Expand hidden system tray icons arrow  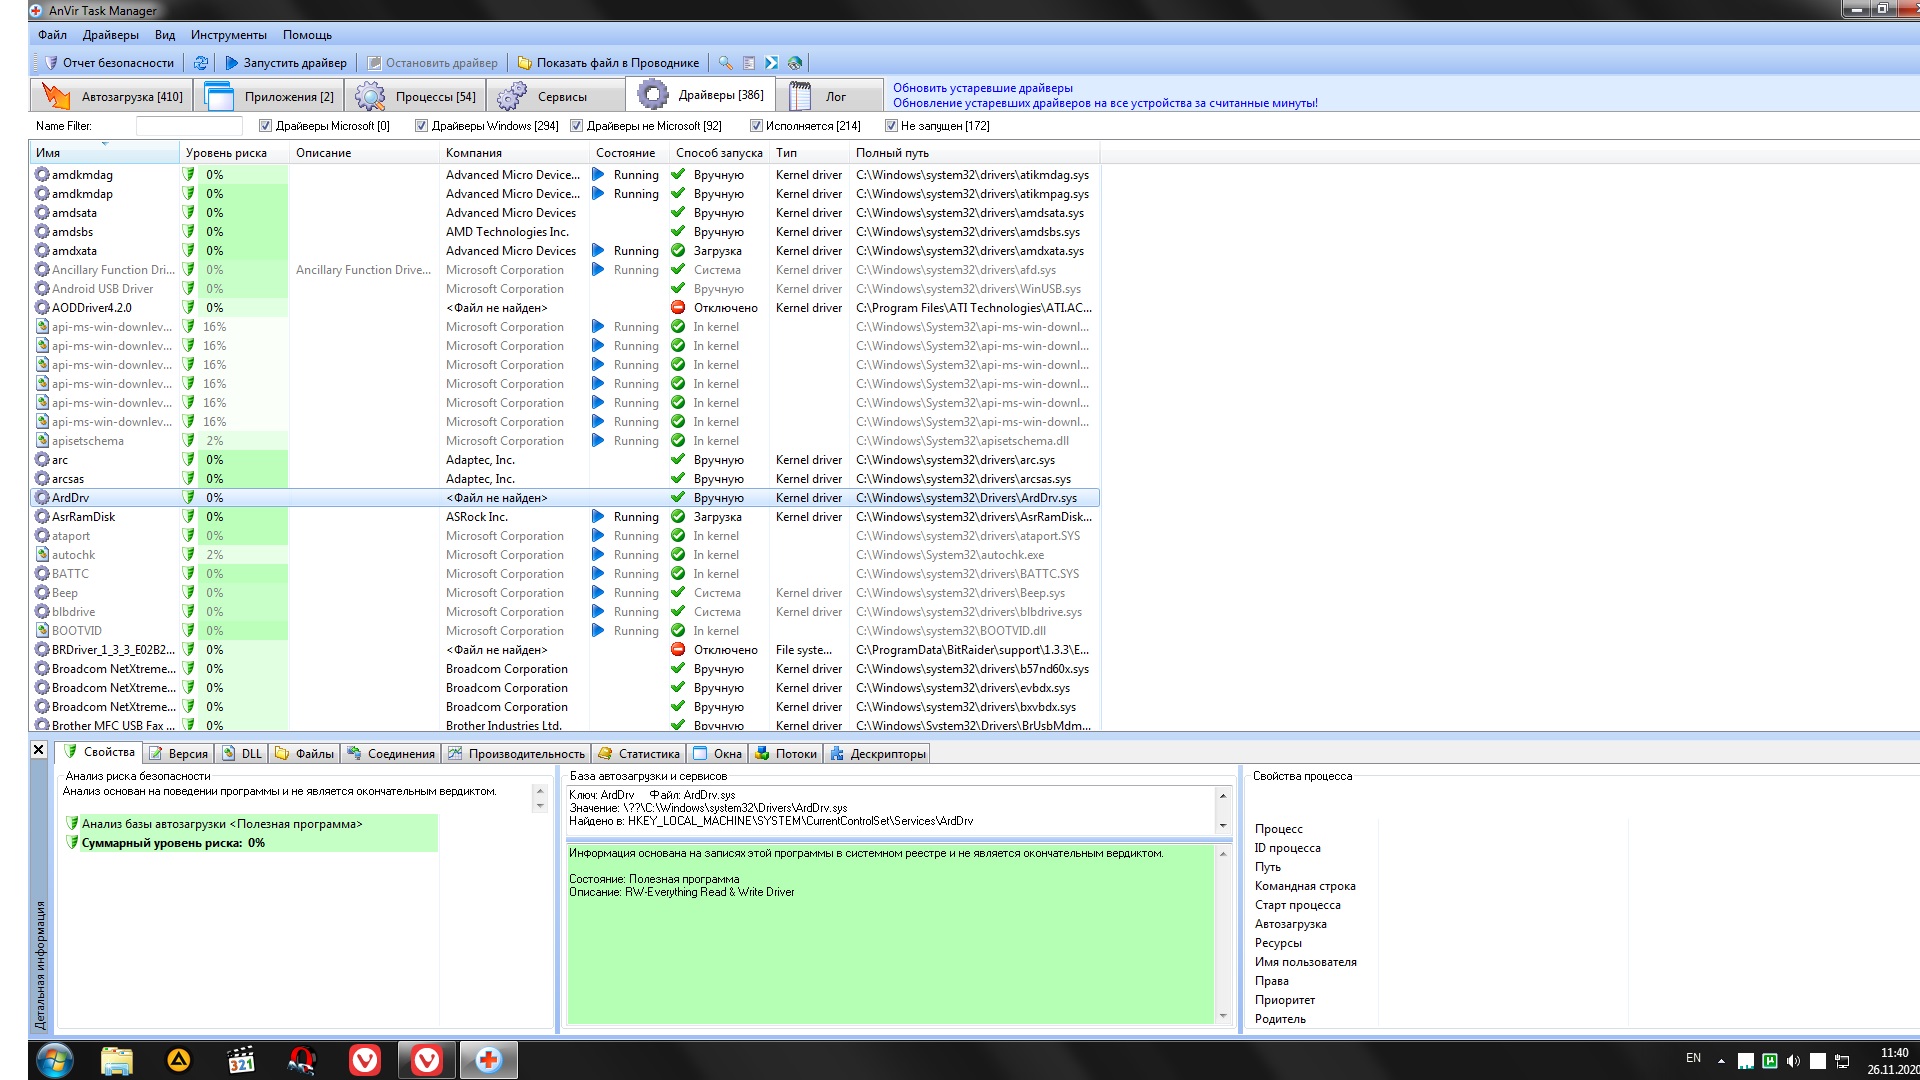pyautogui.click(x=1721, y=1060)
